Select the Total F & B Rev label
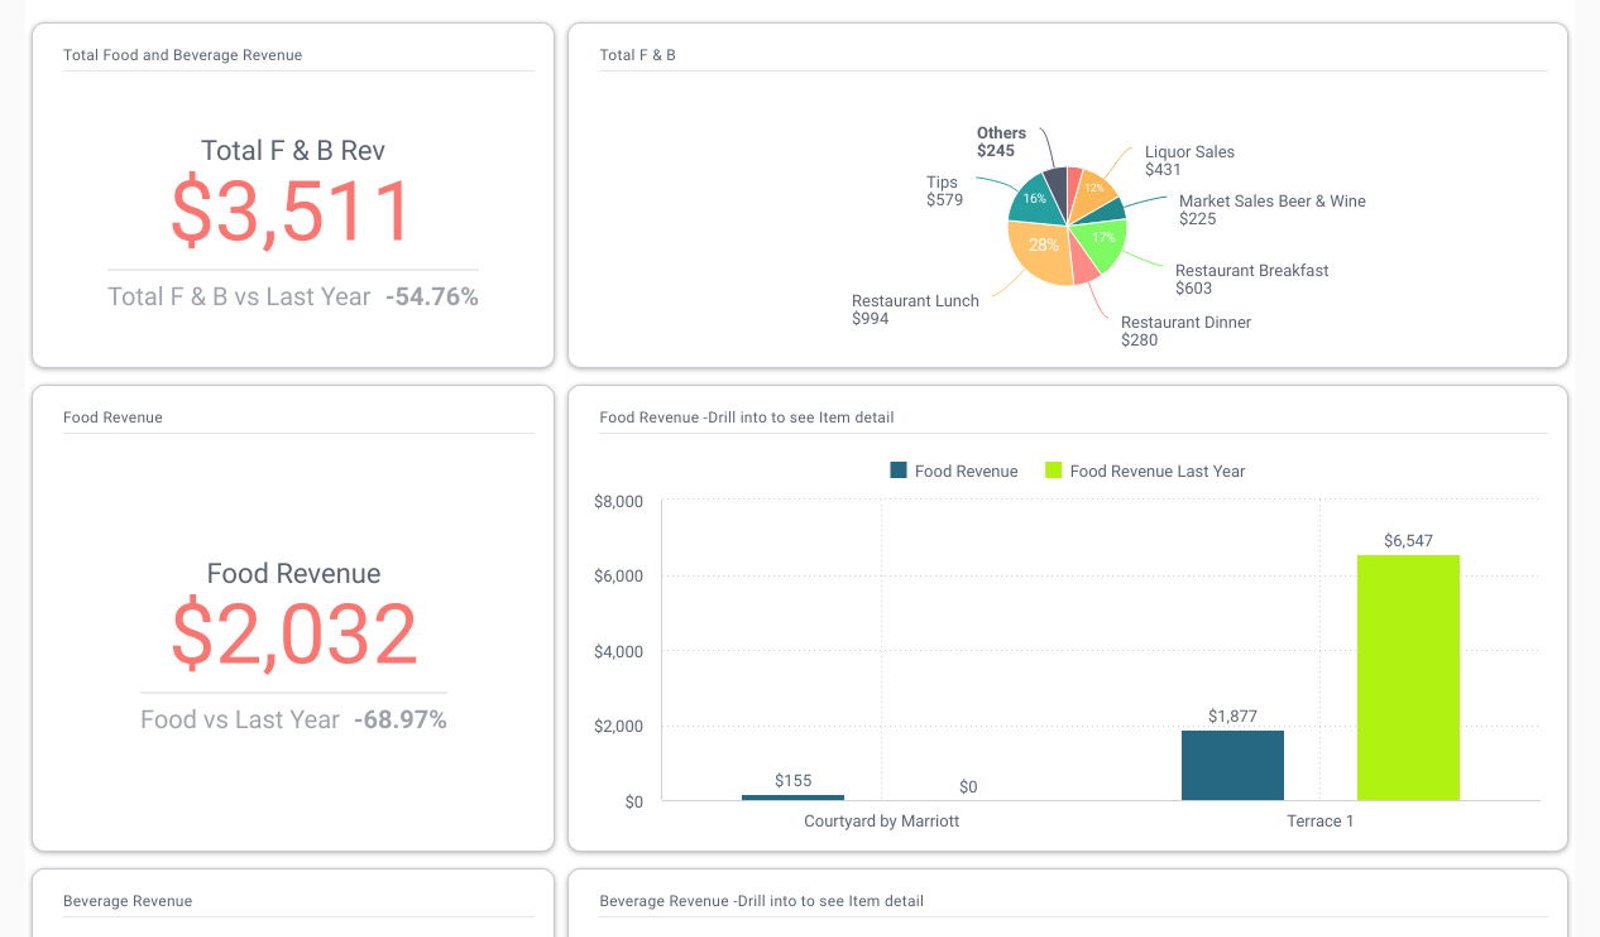1600x937 pixels. 293,150
